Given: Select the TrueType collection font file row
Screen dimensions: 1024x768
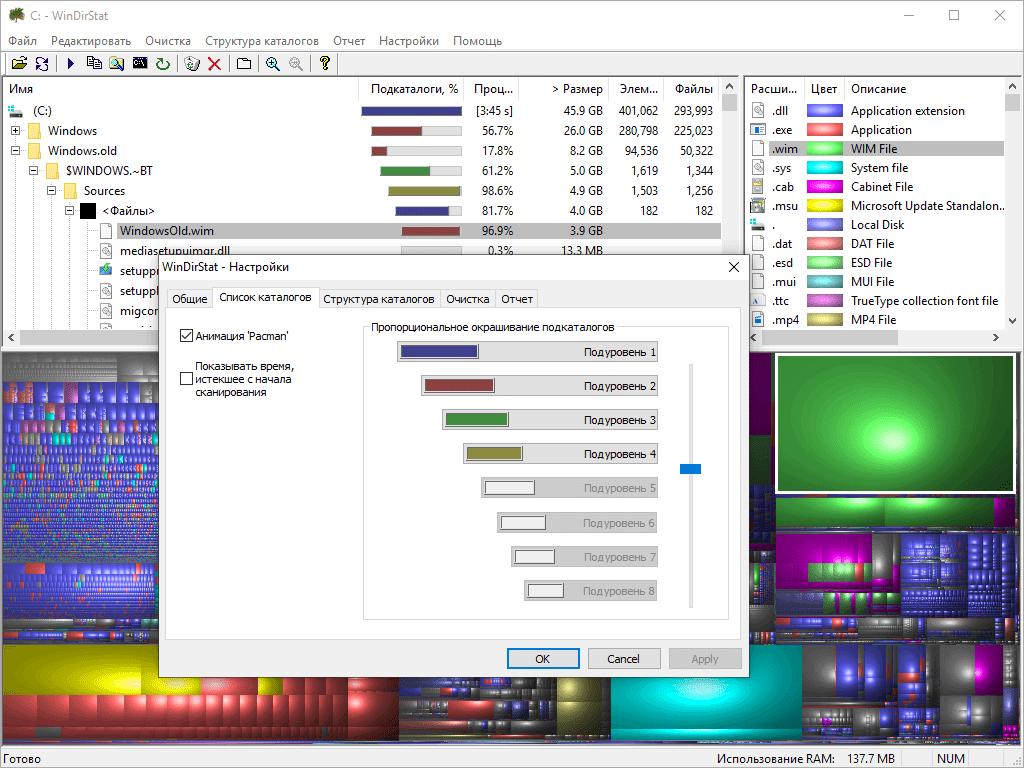Looking at the screenshot, I should pyautogui.click(x=877, y=300).
